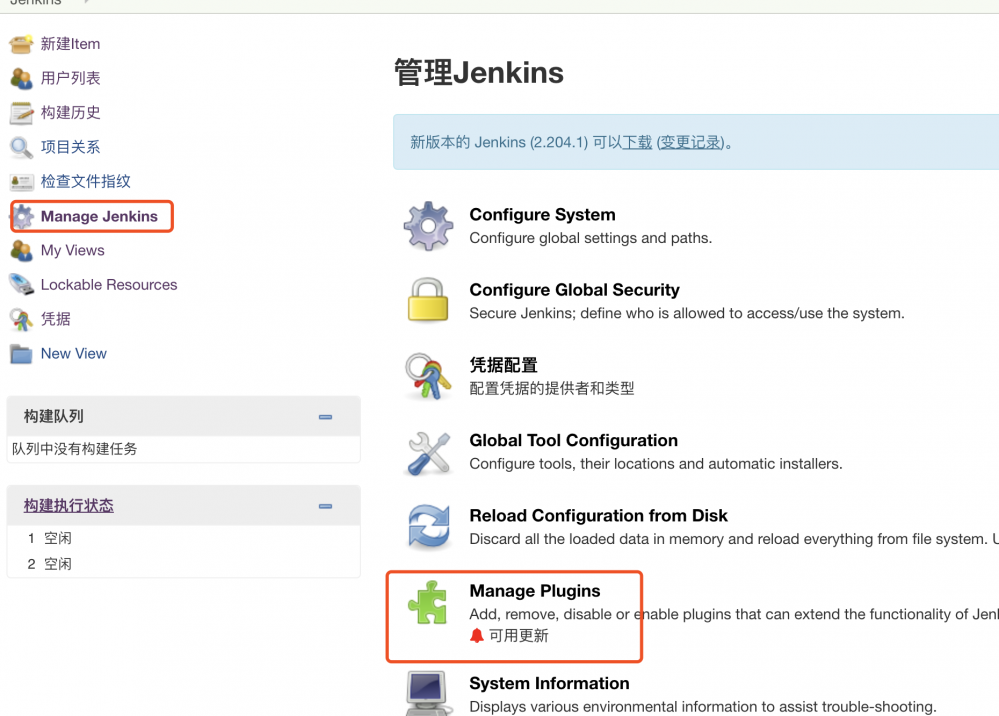The image size is (999, 716).
Task: Collapse the 构建队列 panel
Action: [324, 417]
